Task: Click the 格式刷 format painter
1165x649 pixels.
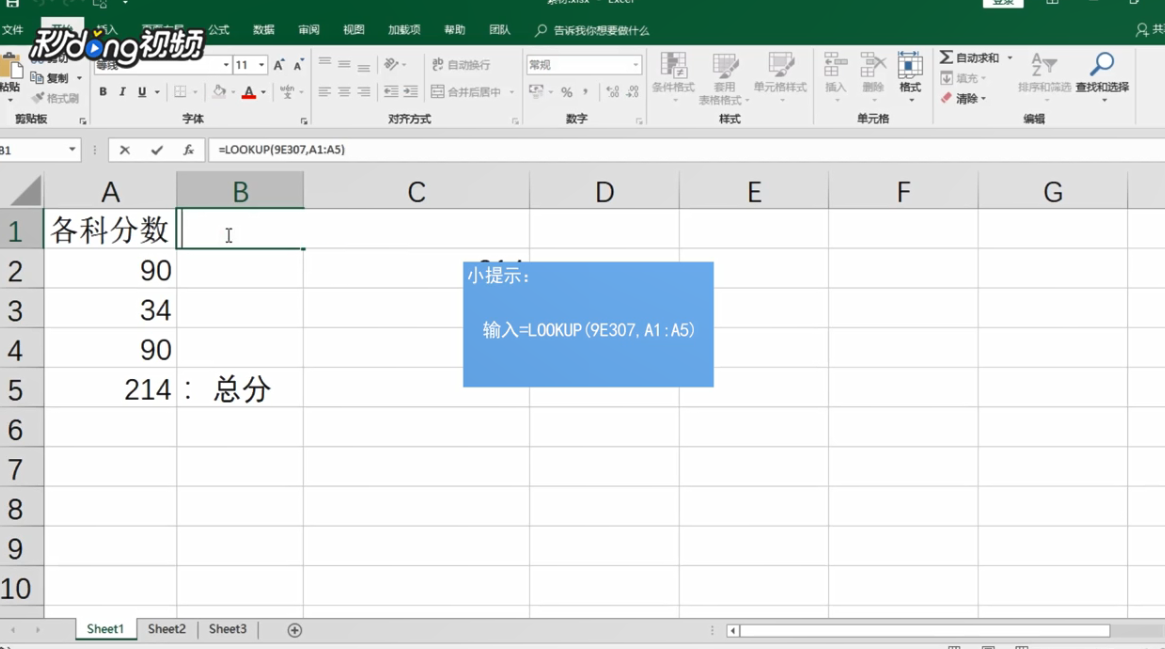Action: coord(54,98)
